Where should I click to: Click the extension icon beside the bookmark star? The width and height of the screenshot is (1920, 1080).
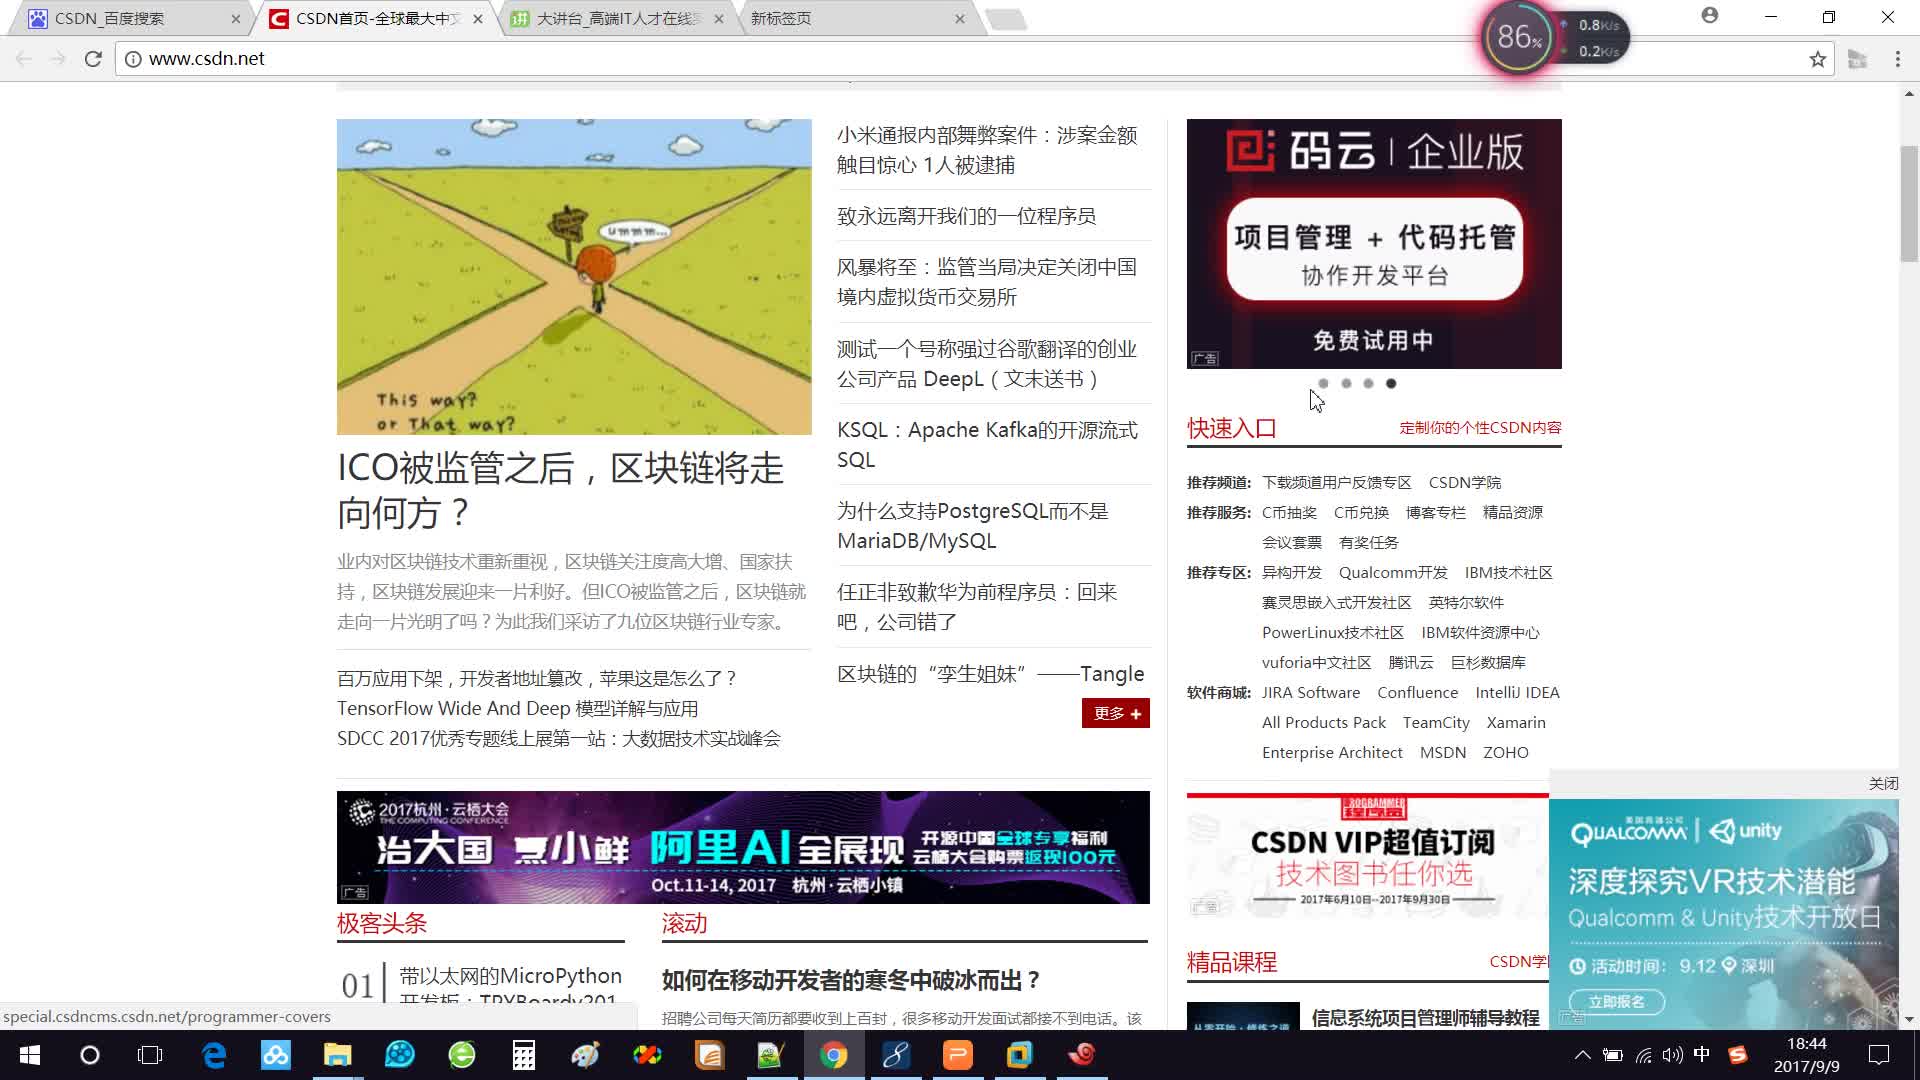coord(1857,59)
